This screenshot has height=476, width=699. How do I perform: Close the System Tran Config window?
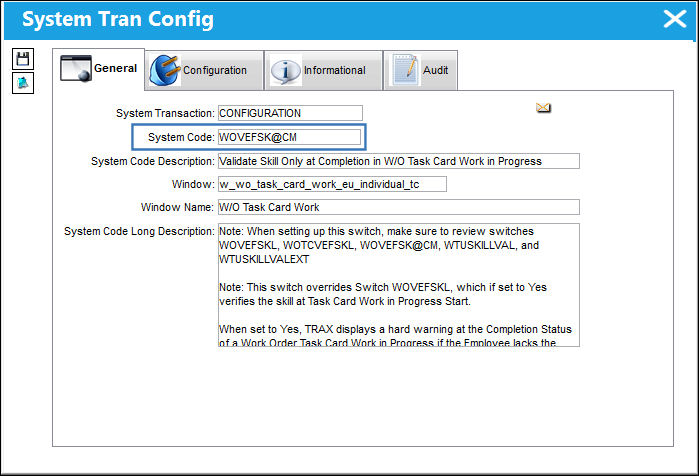pos(674,19)
